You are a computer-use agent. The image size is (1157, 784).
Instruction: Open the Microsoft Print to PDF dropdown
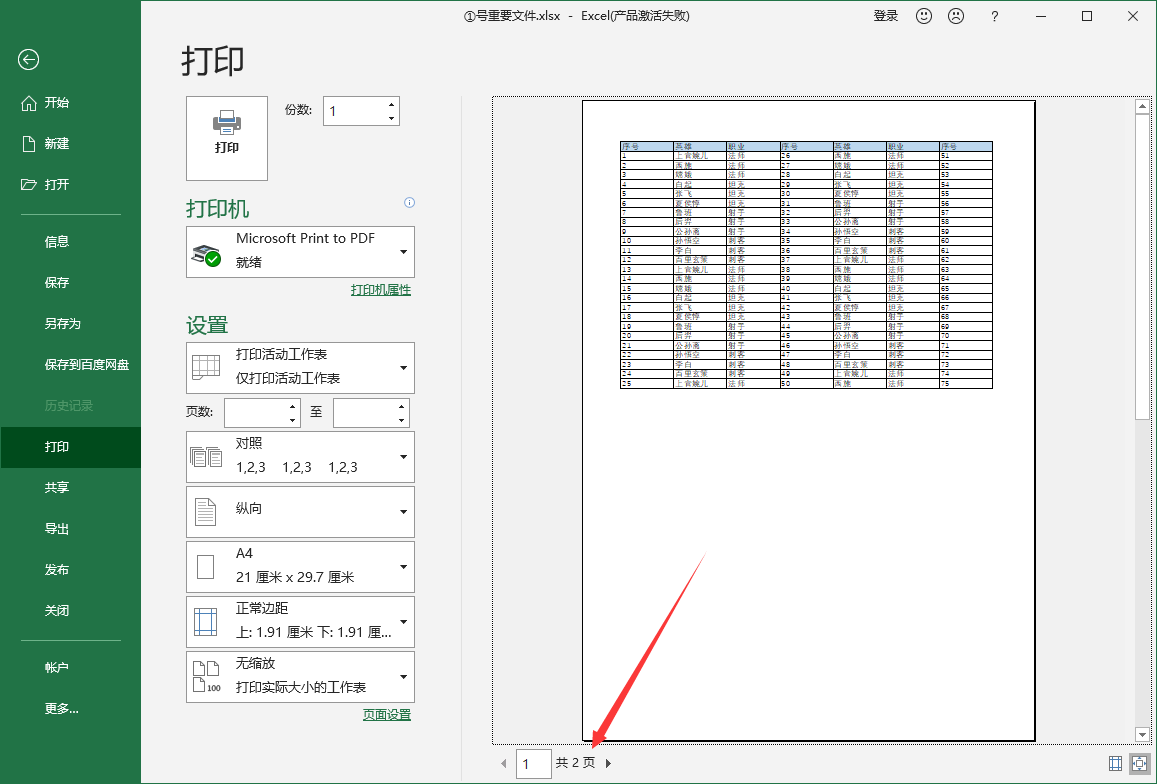(300, 252)
